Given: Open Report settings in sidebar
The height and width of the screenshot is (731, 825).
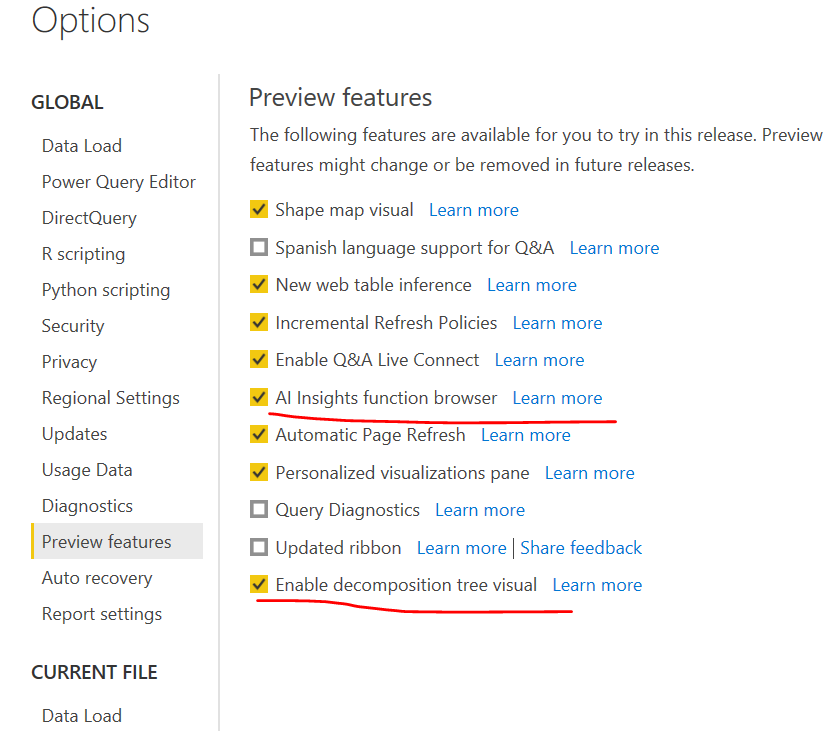Looking at the screenshot, I should coord(101,614).
